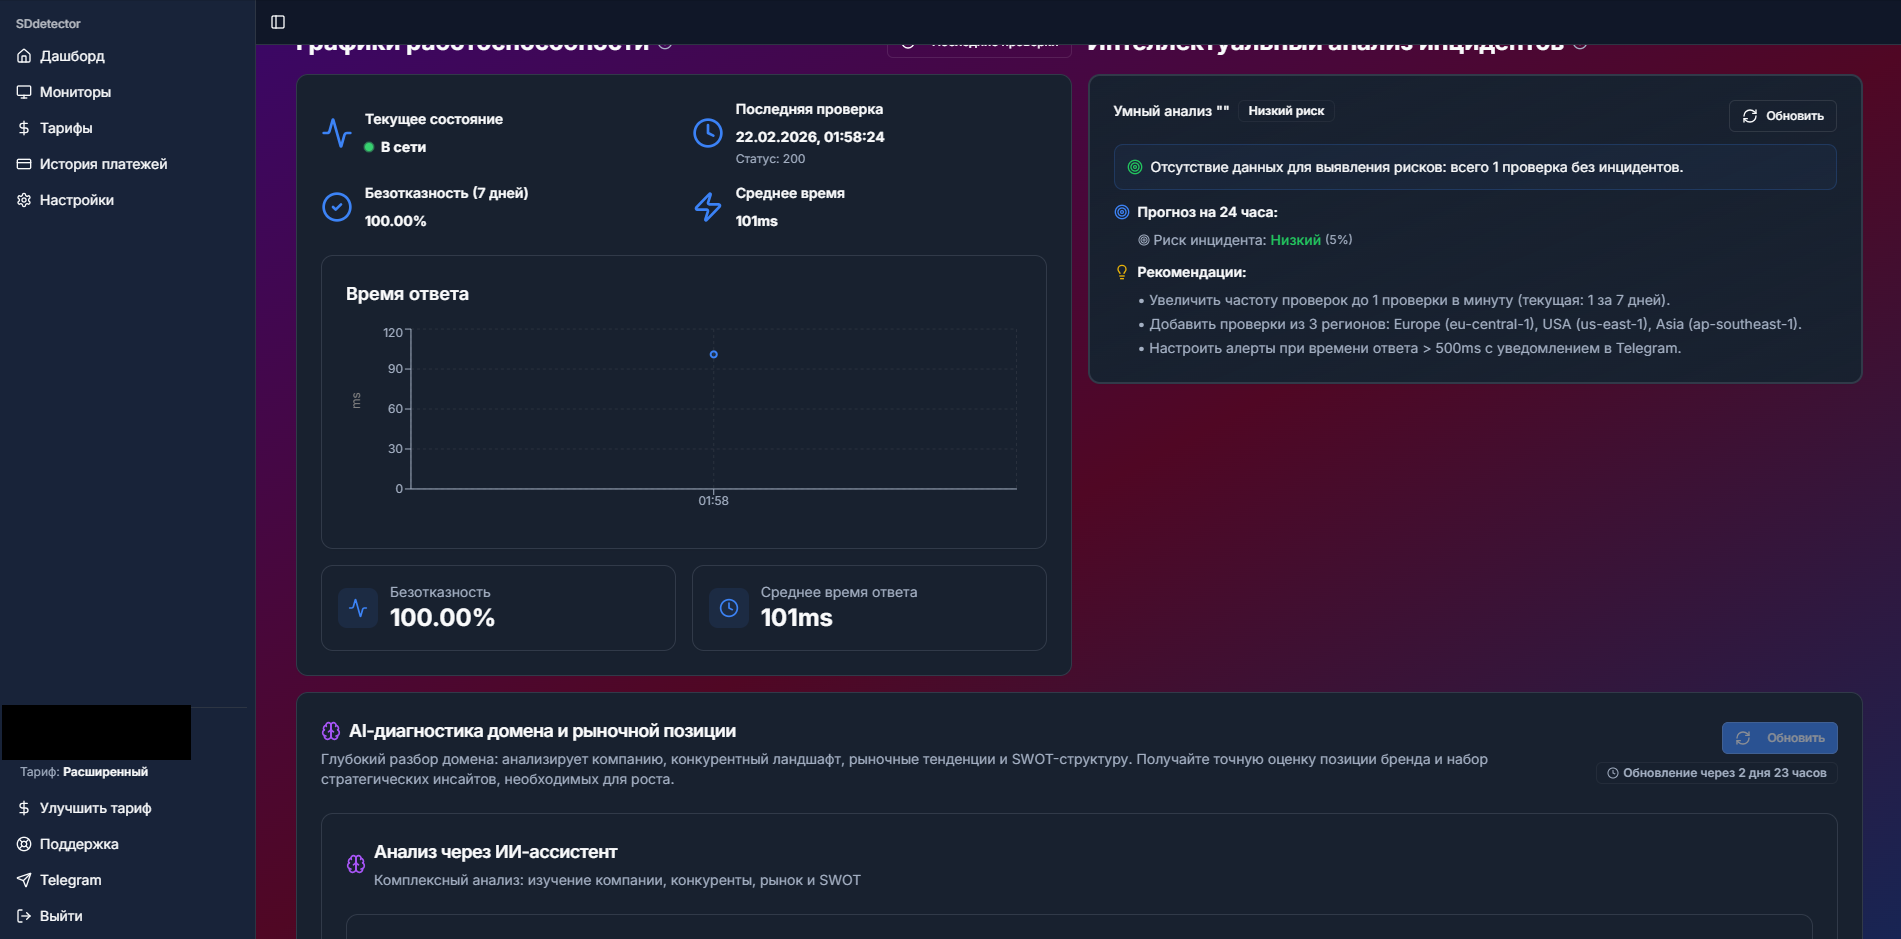
Task: Click the paper plane Telegram icon
Action: 24,880
